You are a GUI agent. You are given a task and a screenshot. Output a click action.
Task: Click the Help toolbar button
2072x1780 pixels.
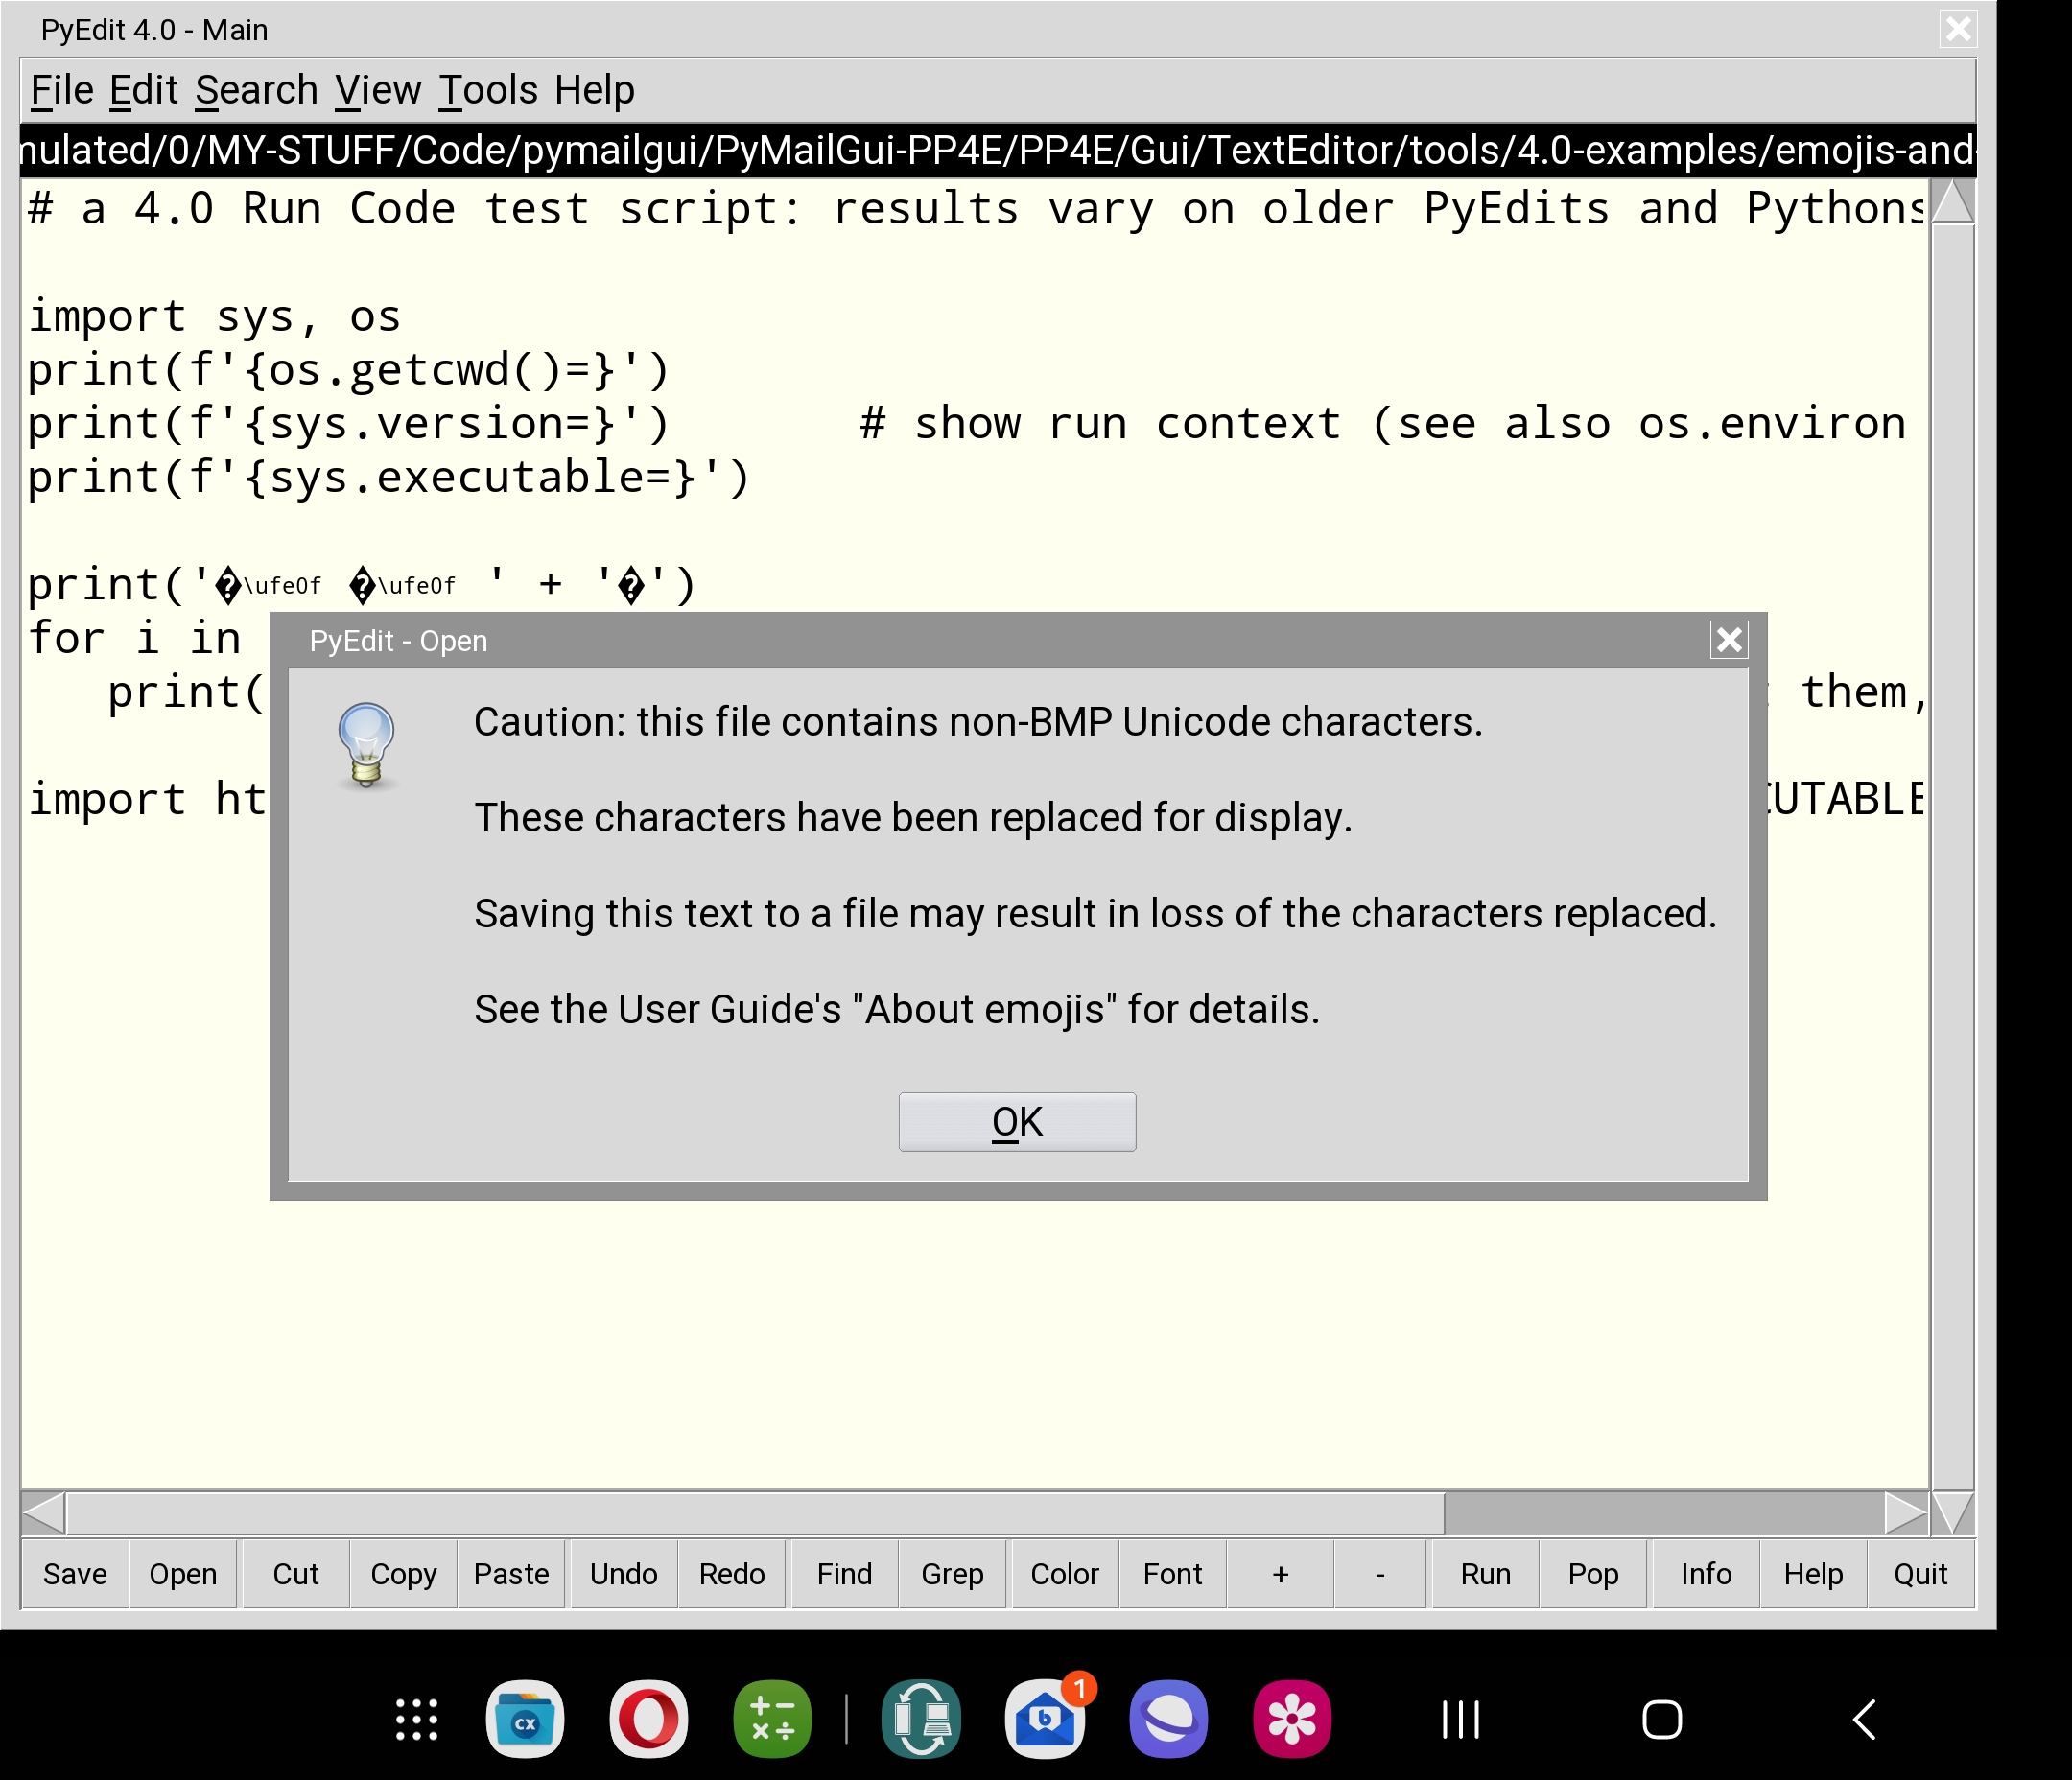1814,1574
